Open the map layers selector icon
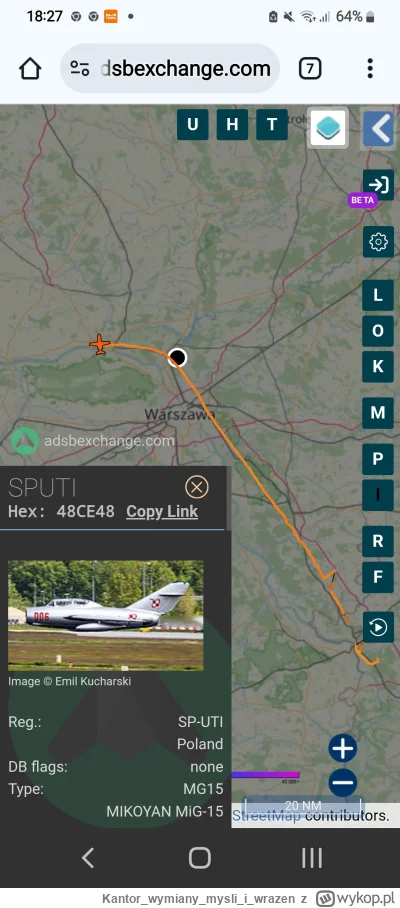 [328, 127]
